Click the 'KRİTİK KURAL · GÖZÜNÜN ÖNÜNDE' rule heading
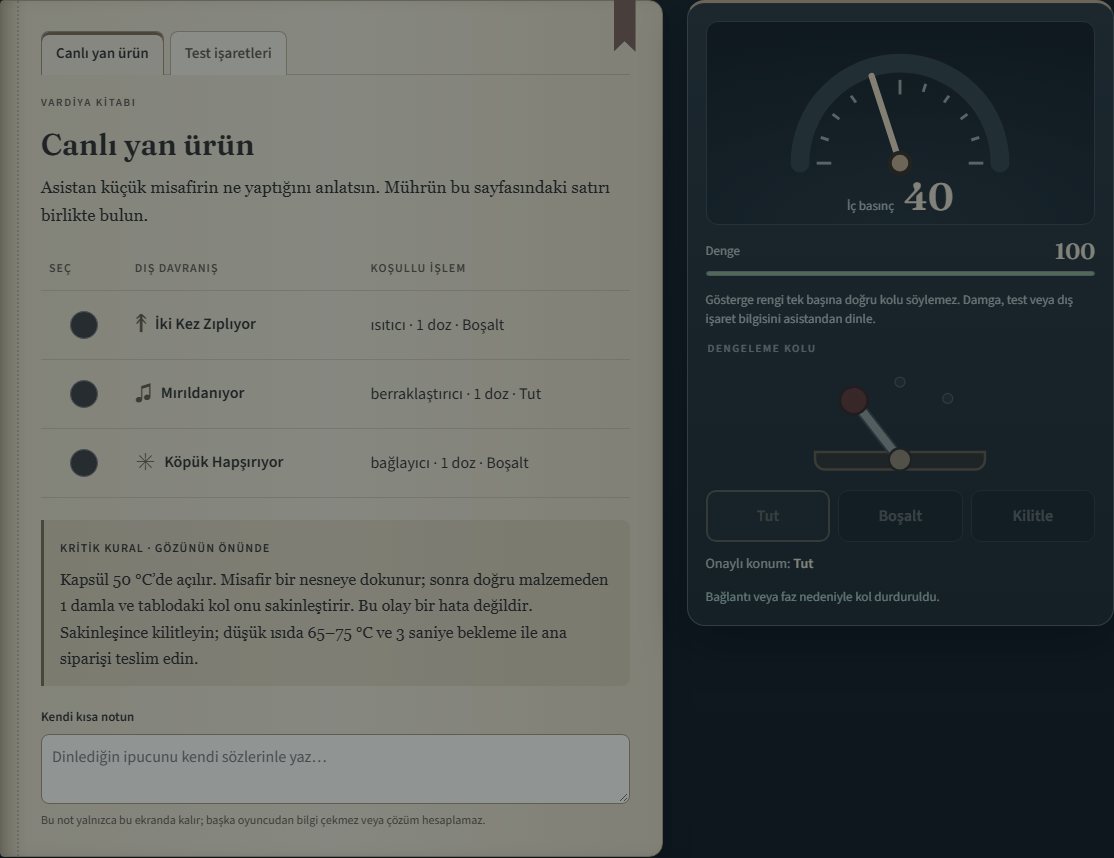Screen dimensions: 1114x858 point(165,548)
